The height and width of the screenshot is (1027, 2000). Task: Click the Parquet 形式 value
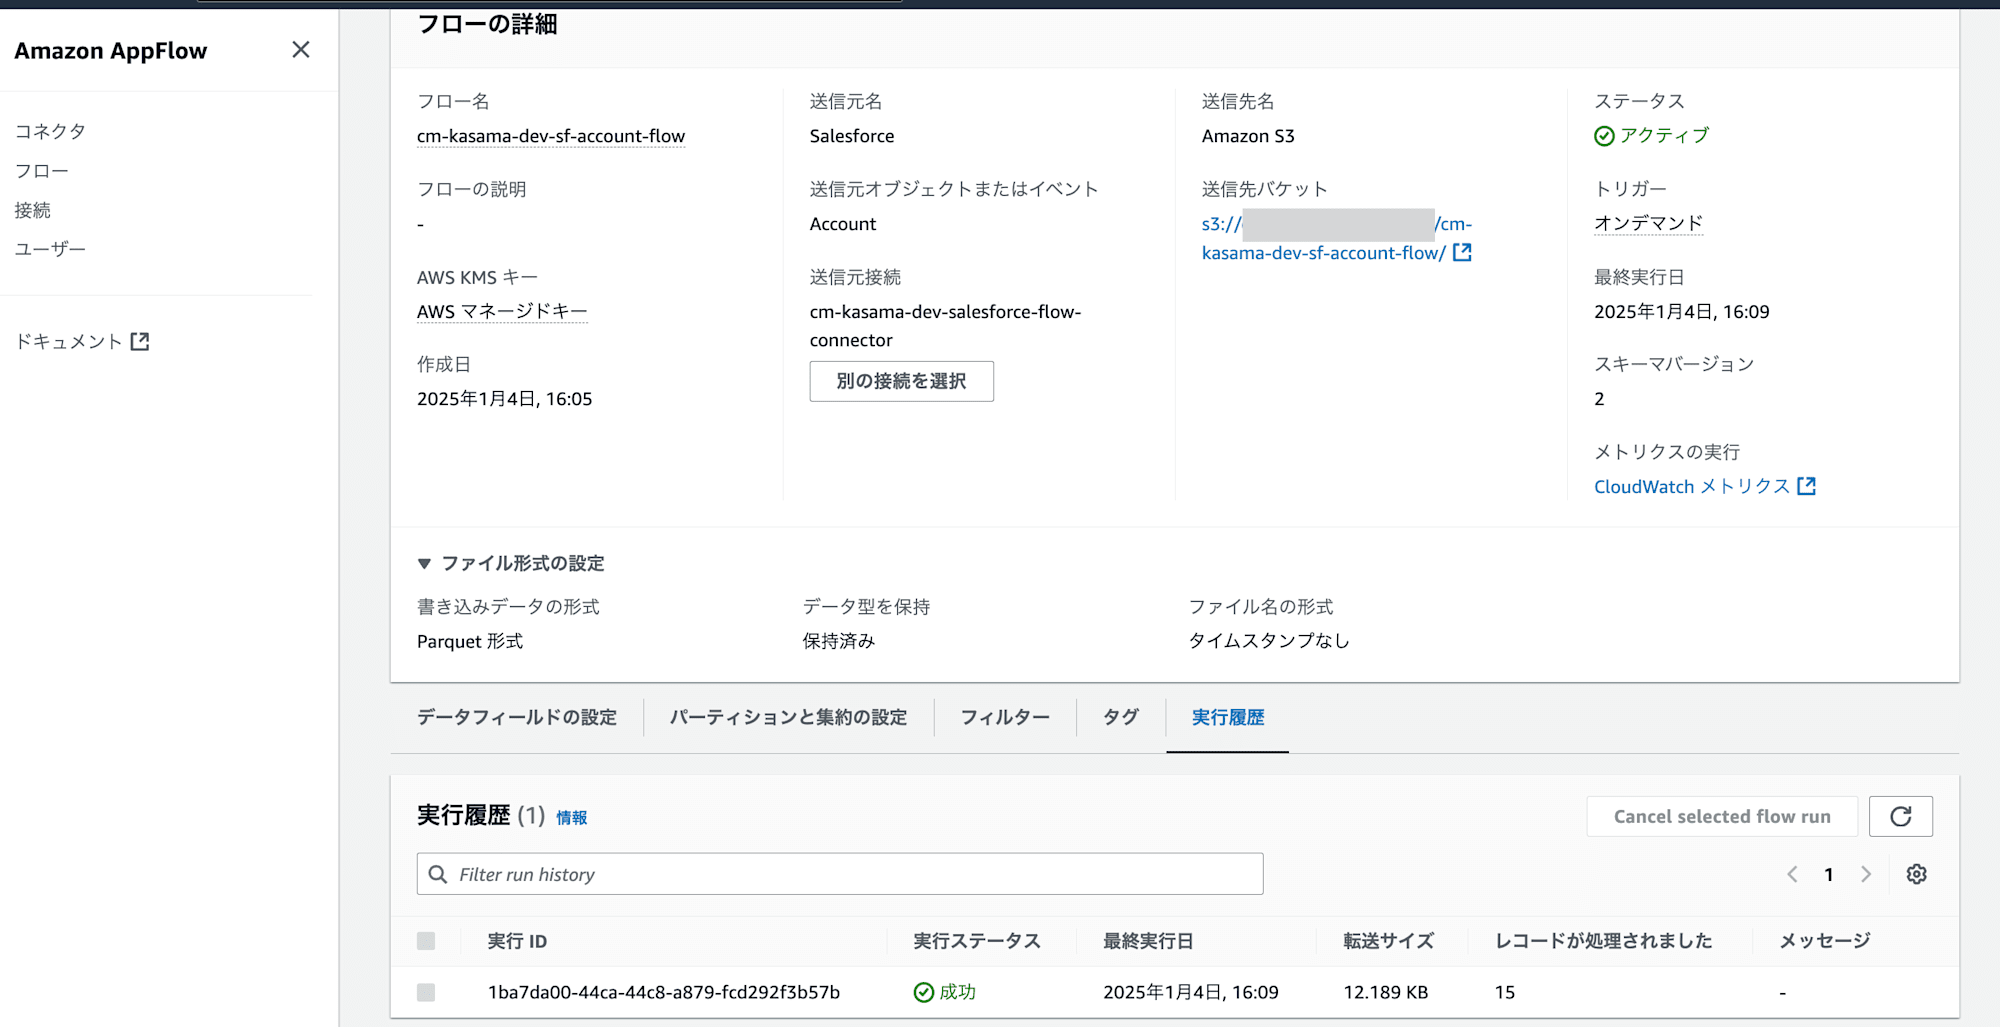point(470,641)
